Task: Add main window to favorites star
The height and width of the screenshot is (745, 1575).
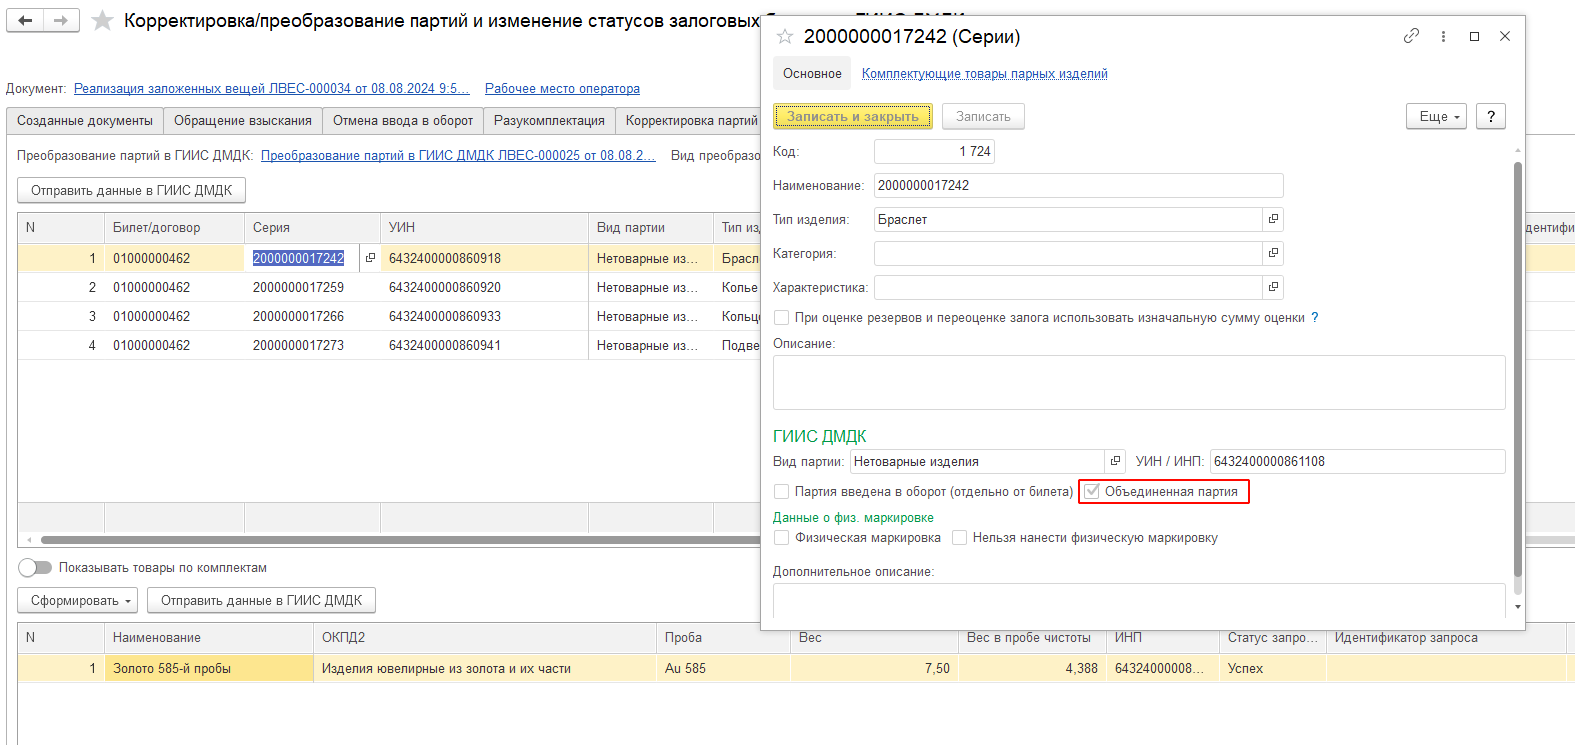Action: tap(102, 21)
